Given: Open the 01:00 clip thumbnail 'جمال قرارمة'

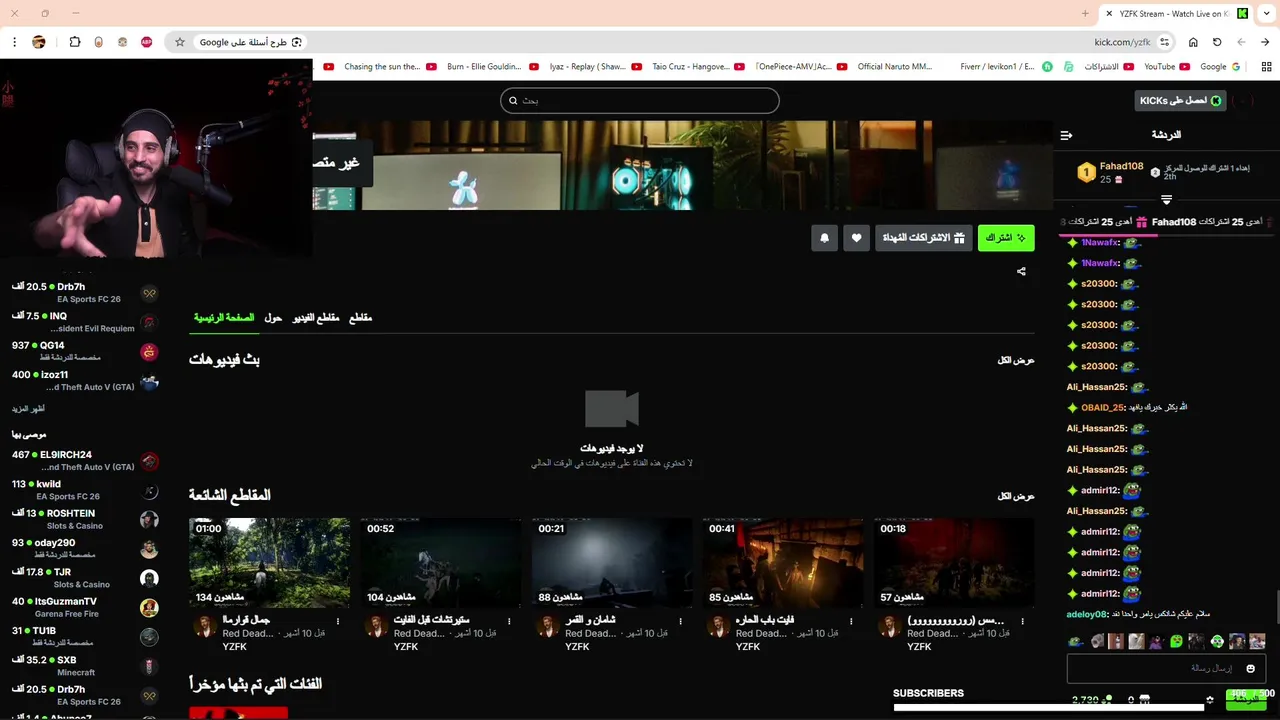Looking at the screenshot, I should [x=270, y=563].
